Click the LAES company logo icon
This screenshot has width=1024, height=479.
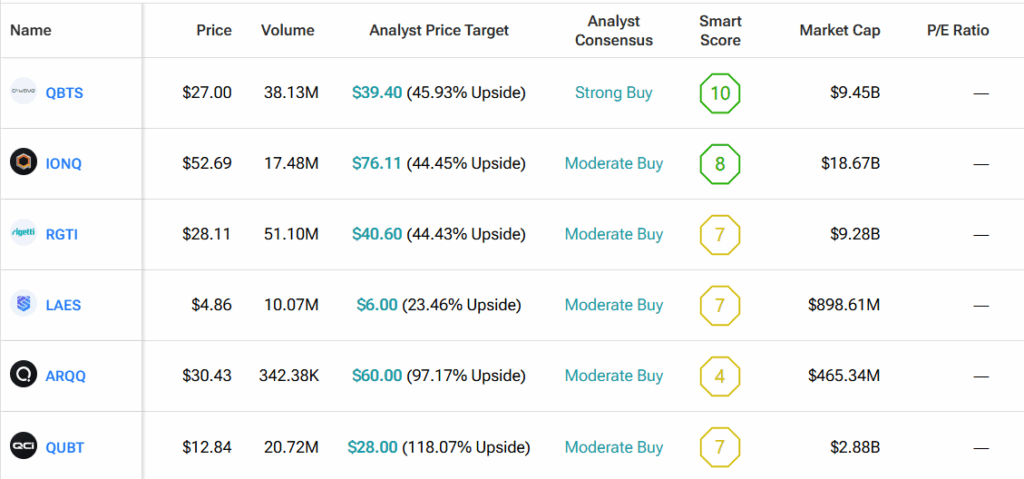click(x=23, y=305)
